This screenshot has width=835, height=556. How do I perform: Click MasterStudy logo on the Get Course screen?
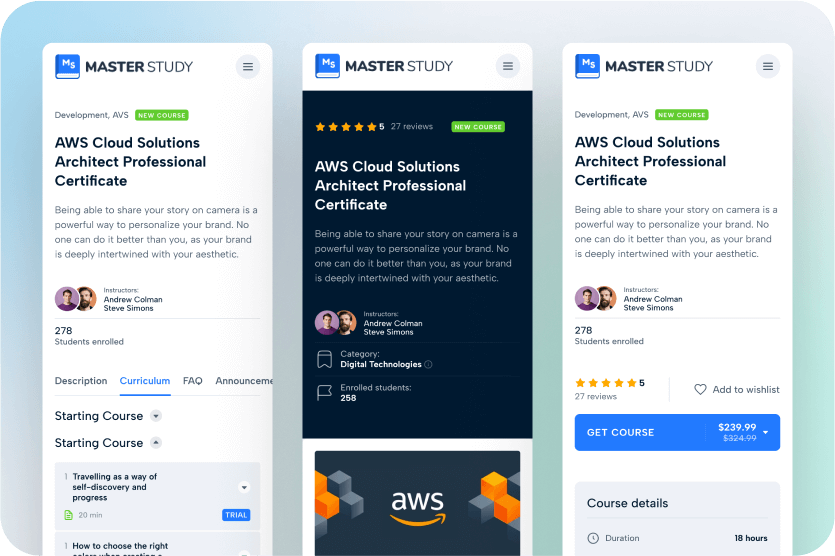tap(643, 66)
